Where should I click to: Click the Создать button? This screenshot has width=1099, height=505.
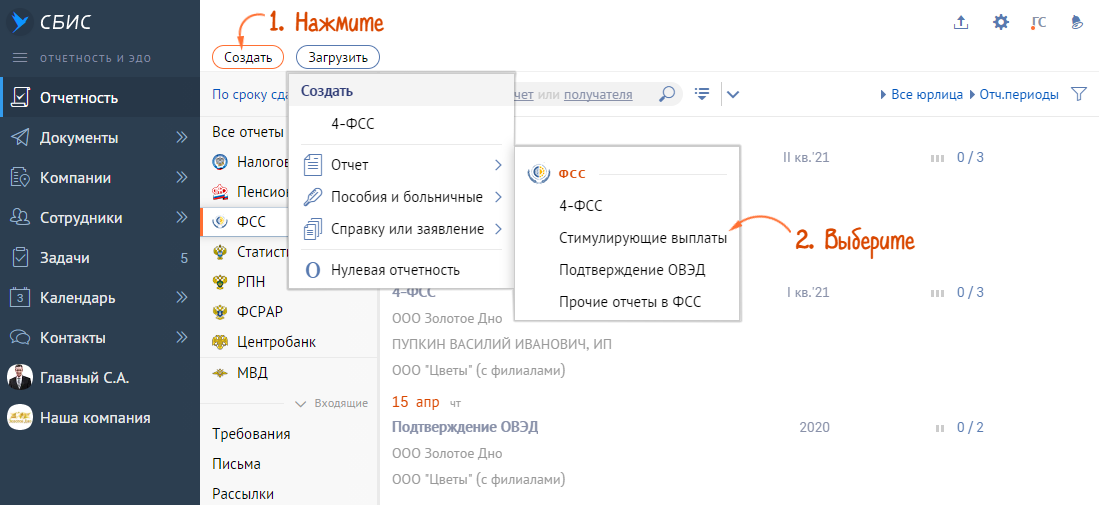[247, 57]
